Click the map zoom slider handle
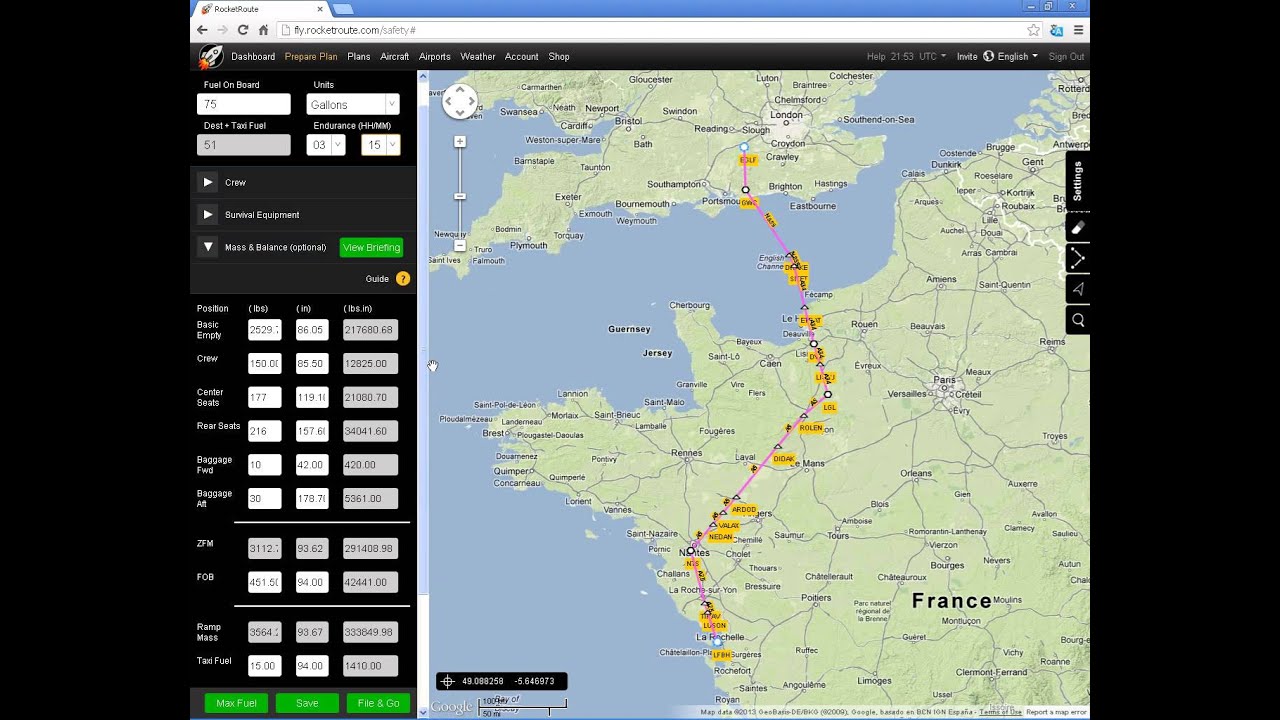Viewport: 1280px width, 720px height. [x=460, y=196]
